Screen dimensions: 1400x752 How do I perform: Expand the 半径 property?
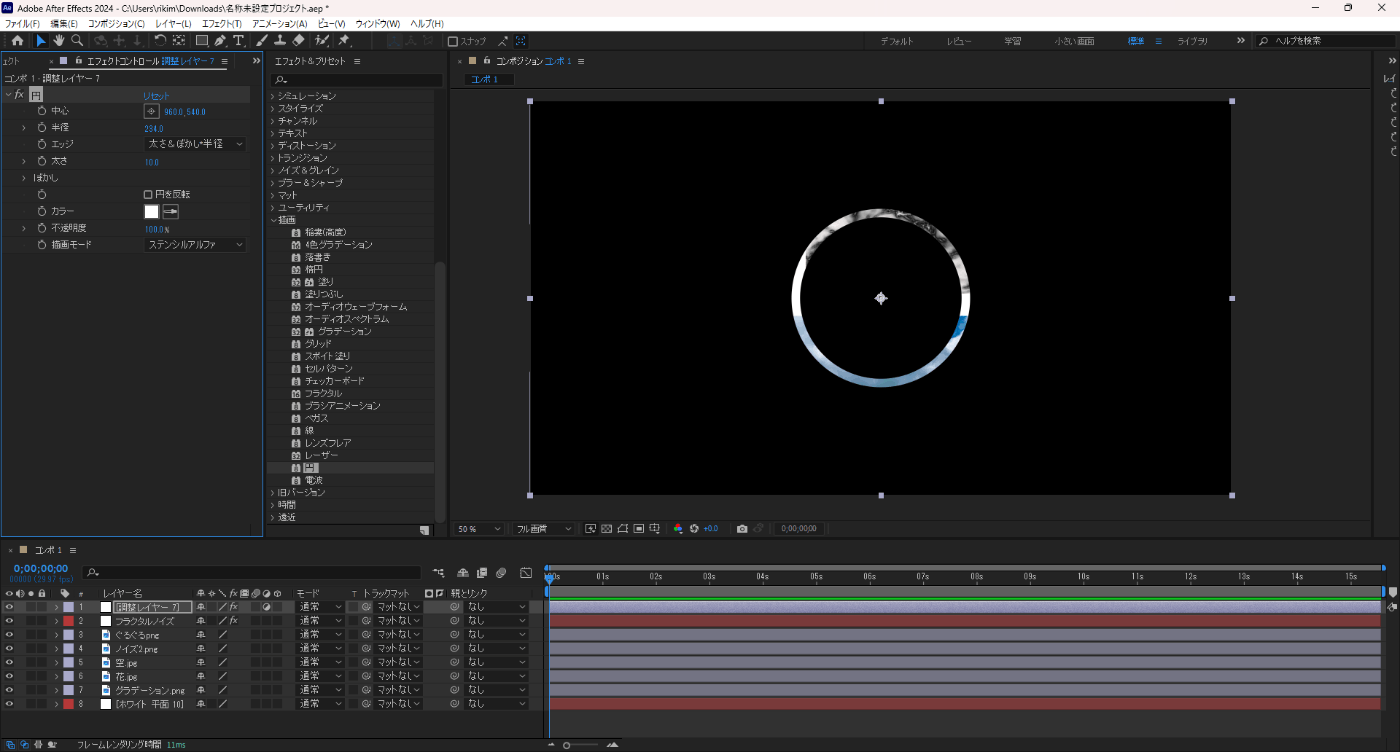pyautogui.click(x=24, y=128)
